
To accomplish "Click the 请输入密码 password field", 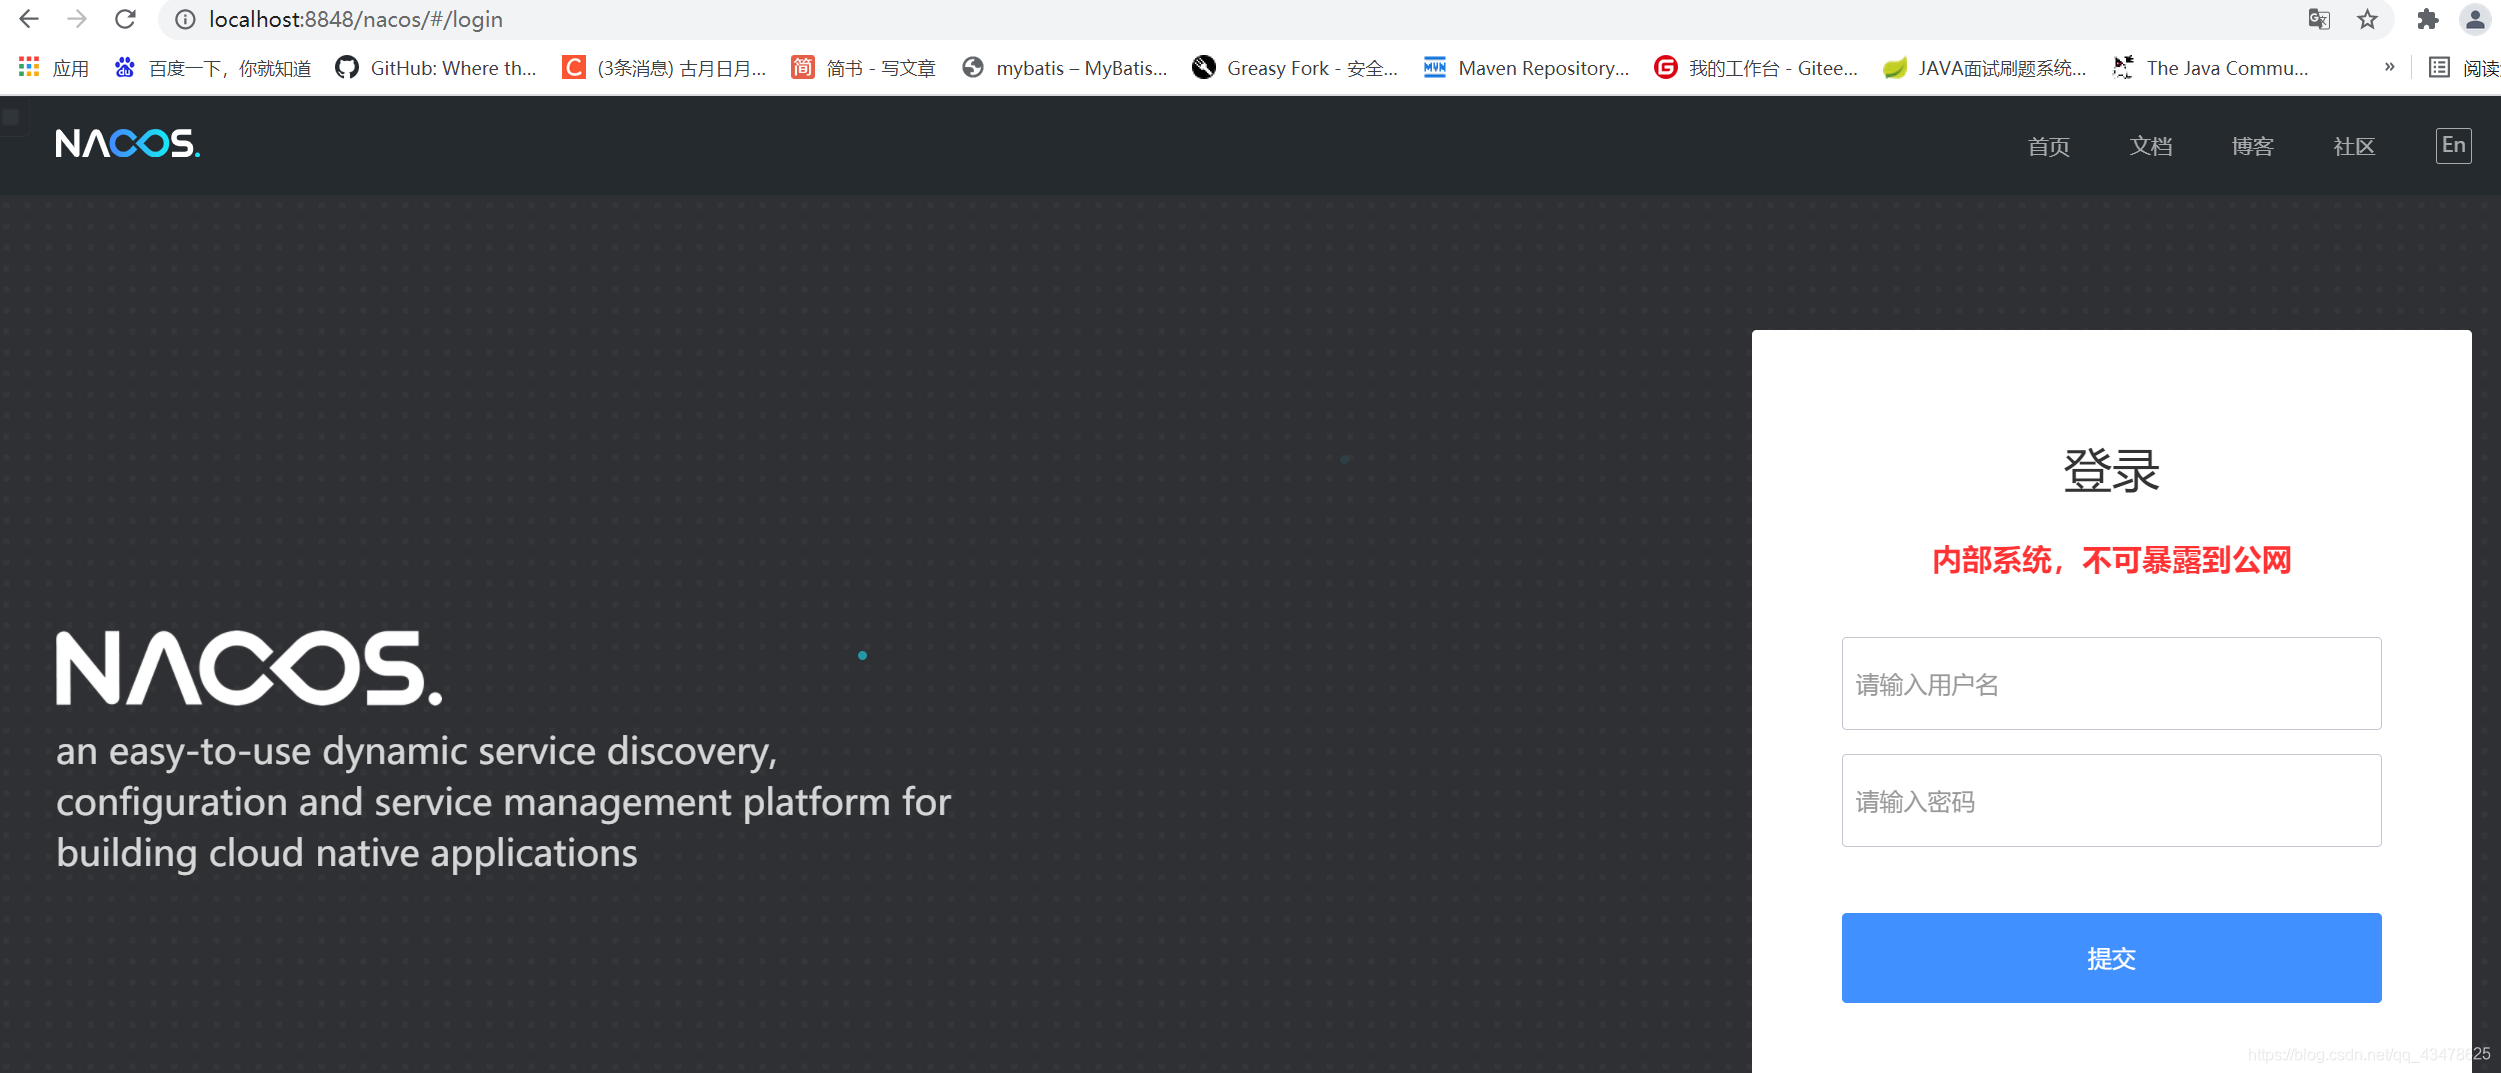I will [x=2111, y=801].
